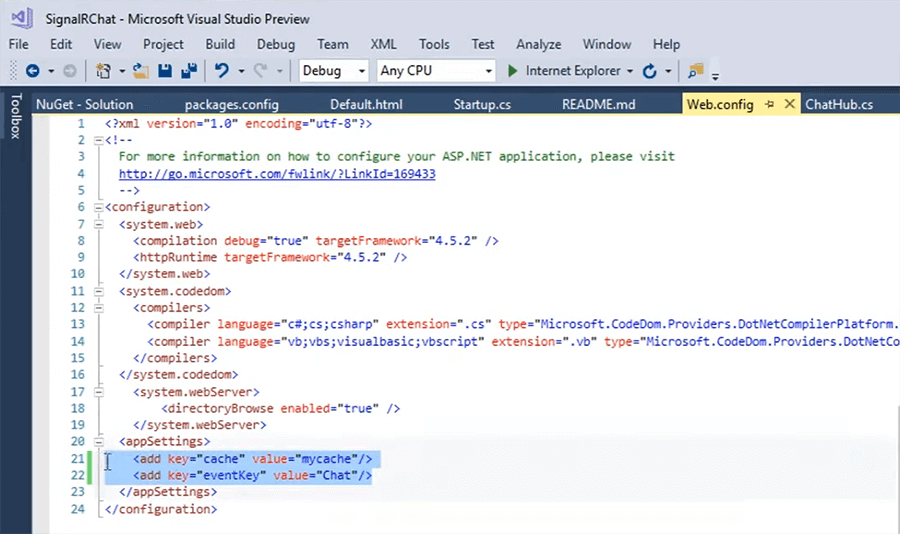Image resolution: width=900 pixels, height=534 pixels.
Task: Click the Navigate Backward arrow icon
Action: click(33, 71)
